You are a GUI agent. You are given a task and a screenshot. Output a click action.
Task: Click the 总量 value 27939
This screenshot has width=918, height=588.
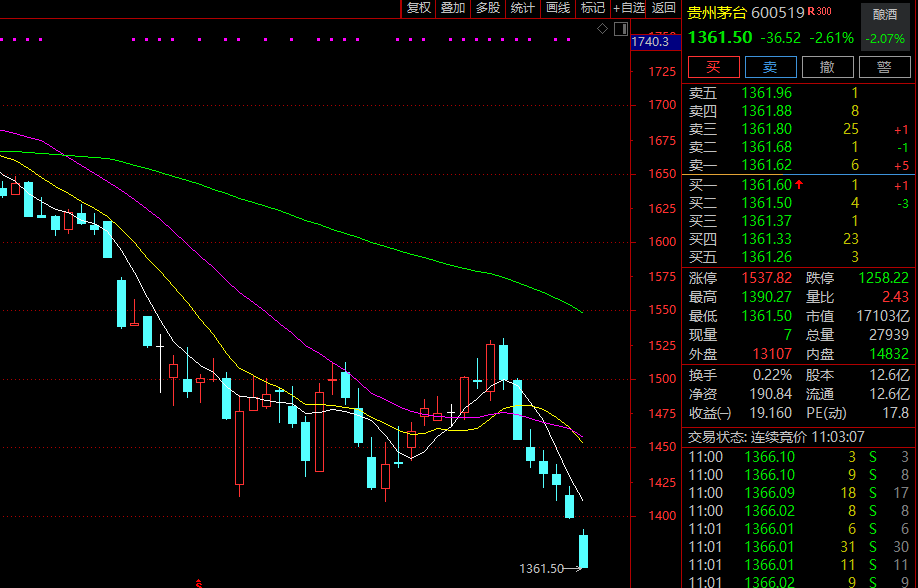[889, 335]
